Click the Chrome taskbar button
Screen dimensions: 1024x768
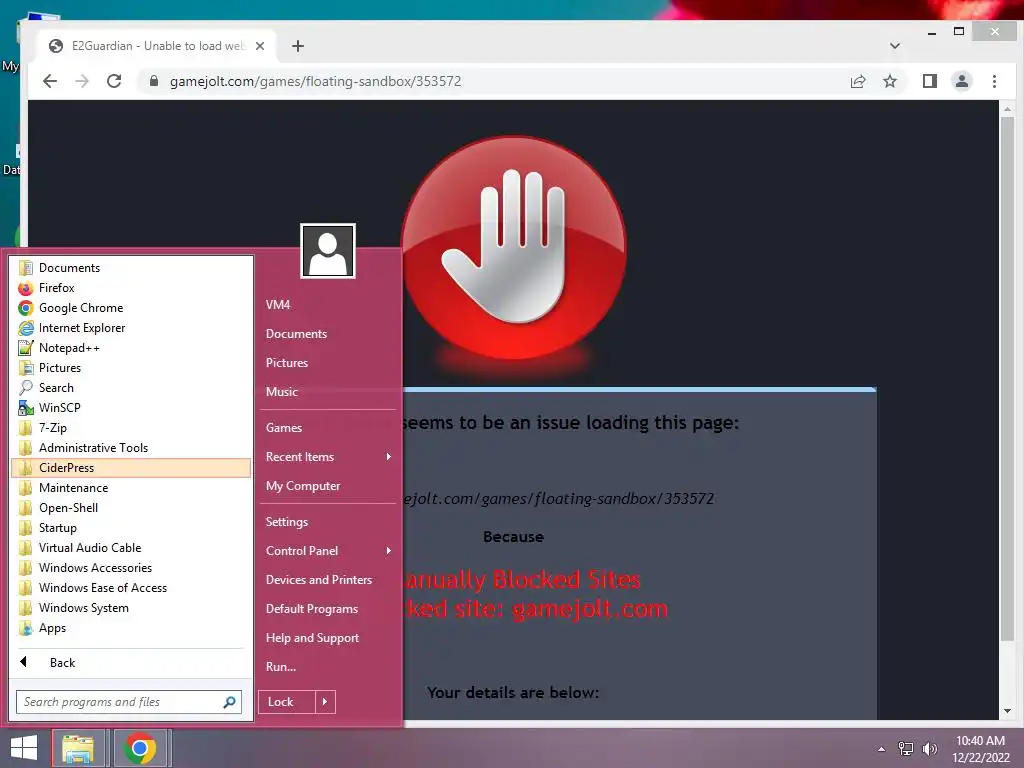pos(140,748)
